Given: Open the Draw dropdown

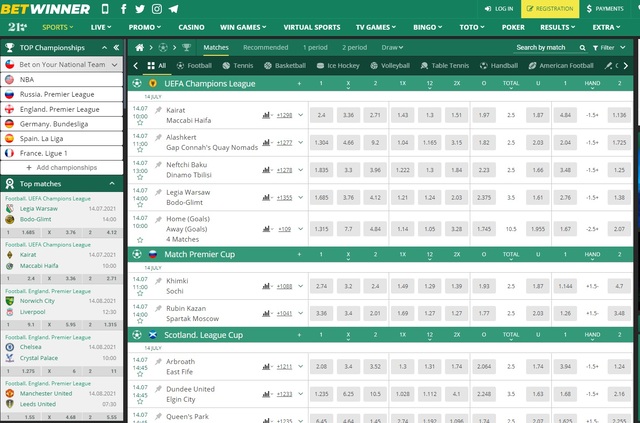Looking at the screenshot, I should 392,48.
